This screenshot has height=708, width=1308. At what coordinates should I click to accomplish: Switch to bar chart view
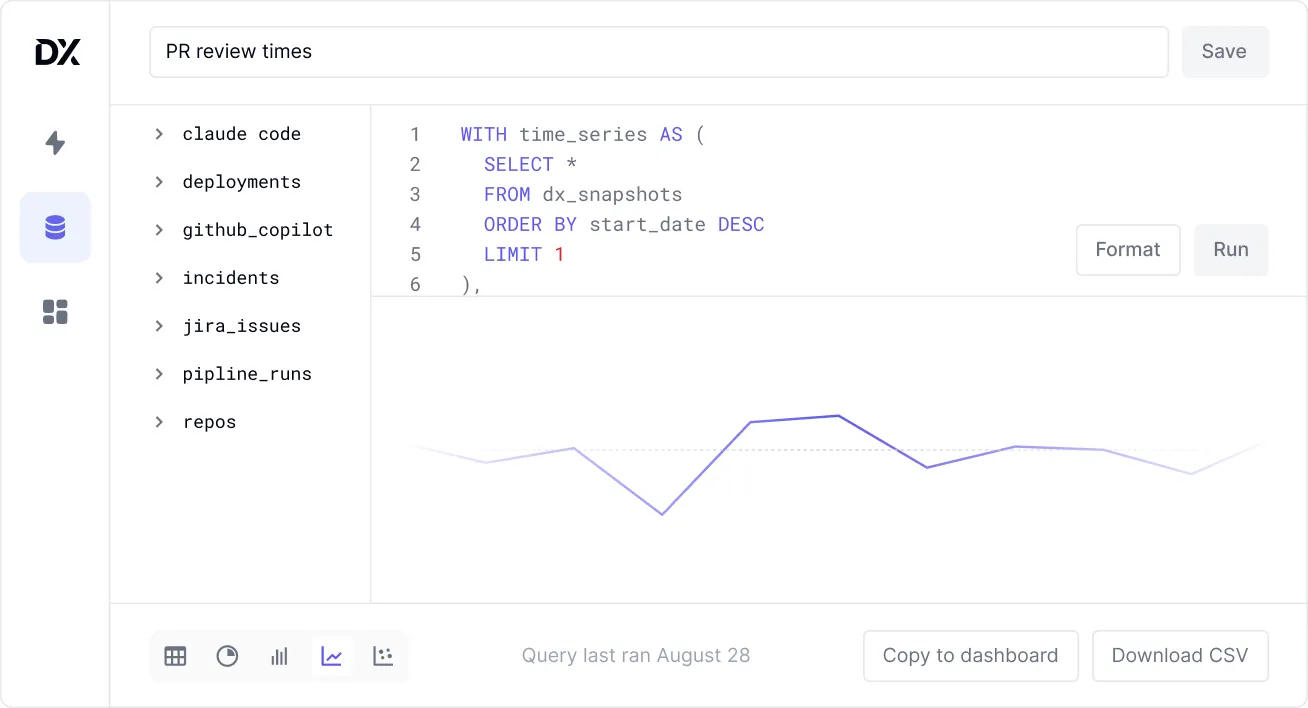click(x=280, y=656)
